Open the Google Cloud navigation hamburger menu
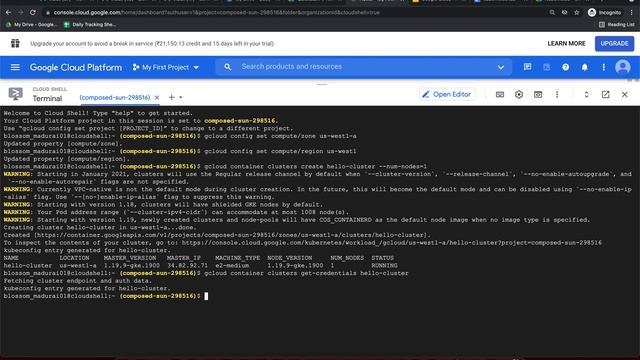The height and width of the screenshot is (360, 640). pos(15,67)
